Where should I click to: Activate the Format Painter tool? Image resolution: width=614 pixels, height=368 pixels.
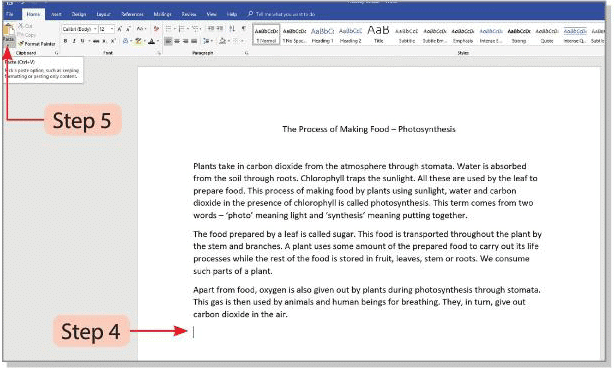coord(37,44)
